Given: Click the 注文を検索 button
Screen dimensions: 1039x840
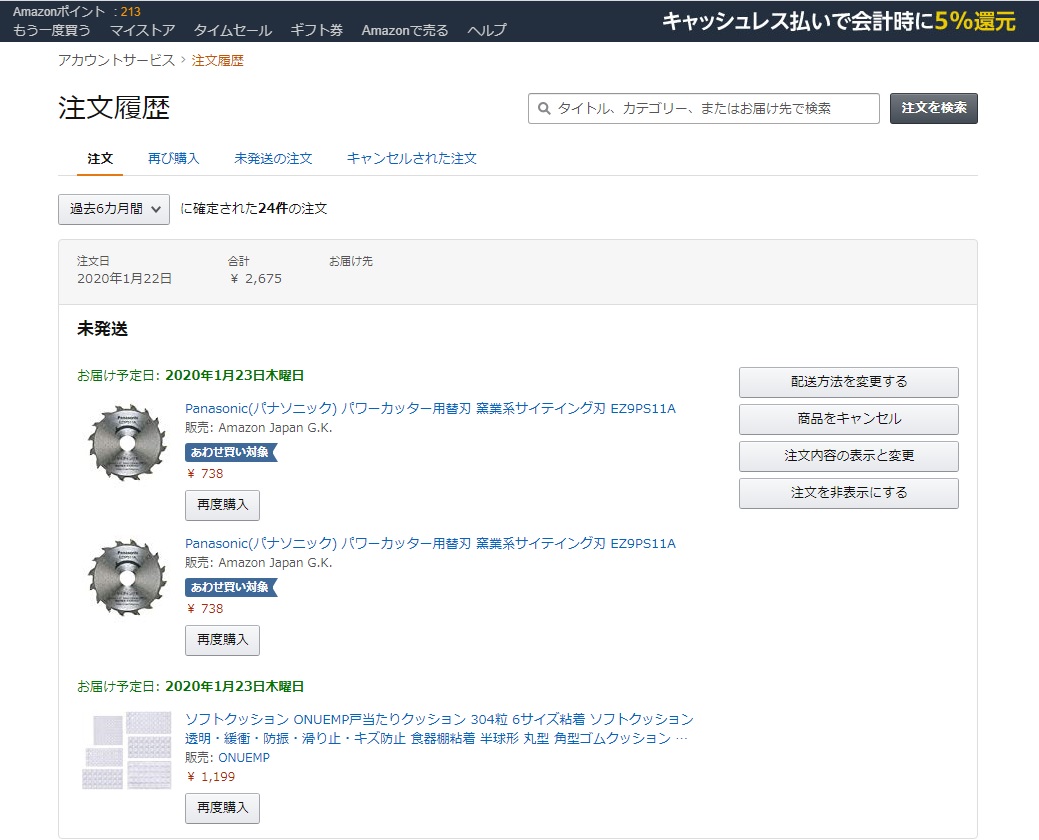Looking at the screenshot, I should tap(934, 108).
